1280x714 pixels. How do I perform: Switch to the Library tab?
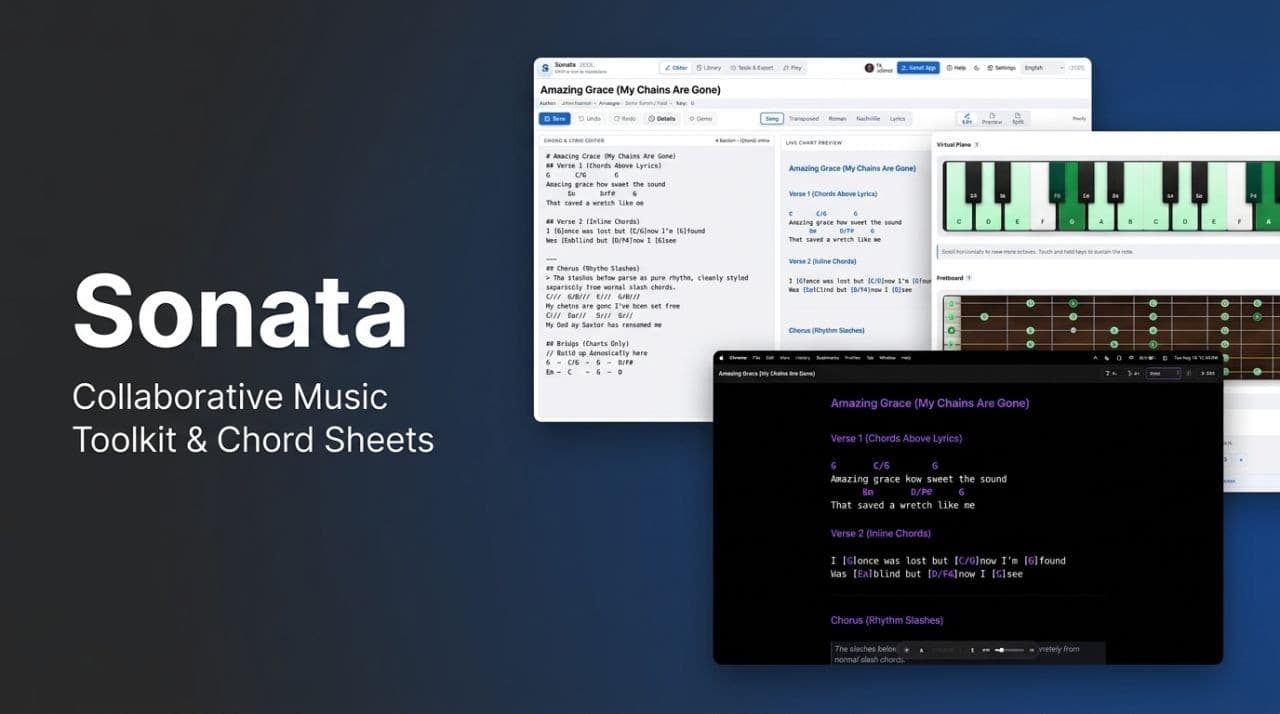pos(708,68)
